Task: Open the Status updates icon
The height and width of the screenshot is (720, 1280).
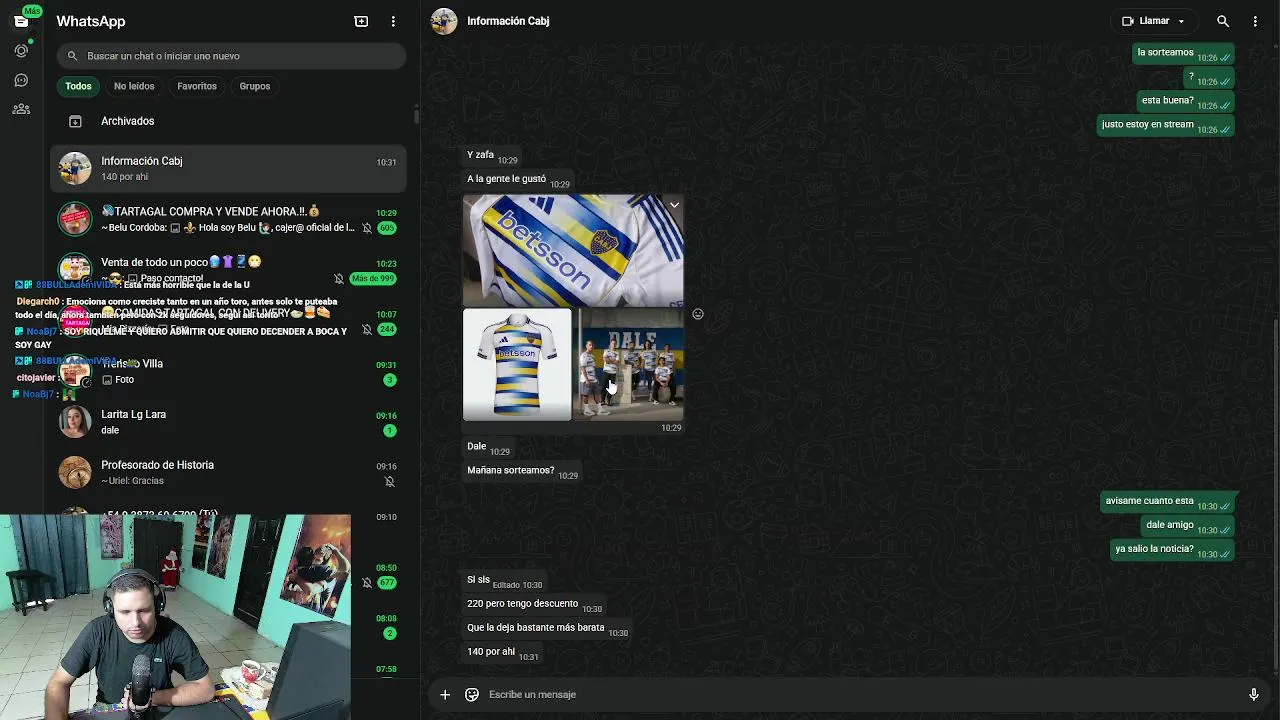Action: click(x=21, y=50)
